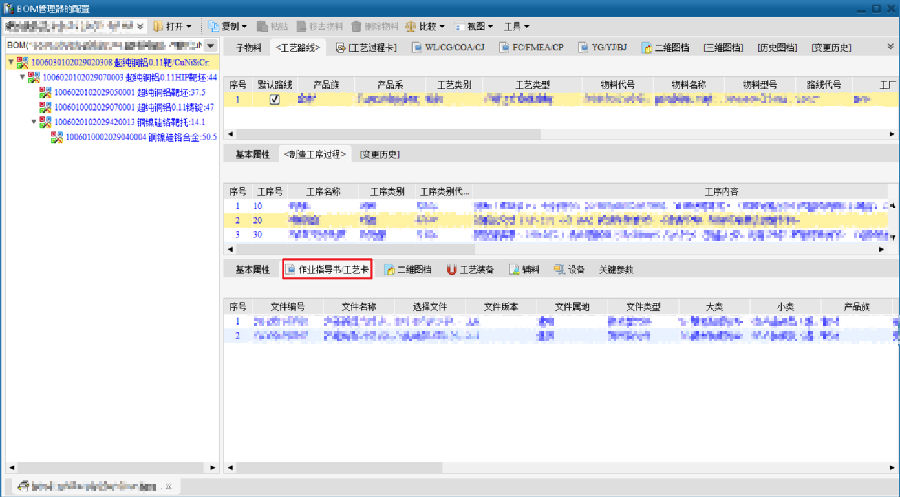Open 二维图档 icon in the lower tab row
900x497 pixels.
tap(390, 269)
